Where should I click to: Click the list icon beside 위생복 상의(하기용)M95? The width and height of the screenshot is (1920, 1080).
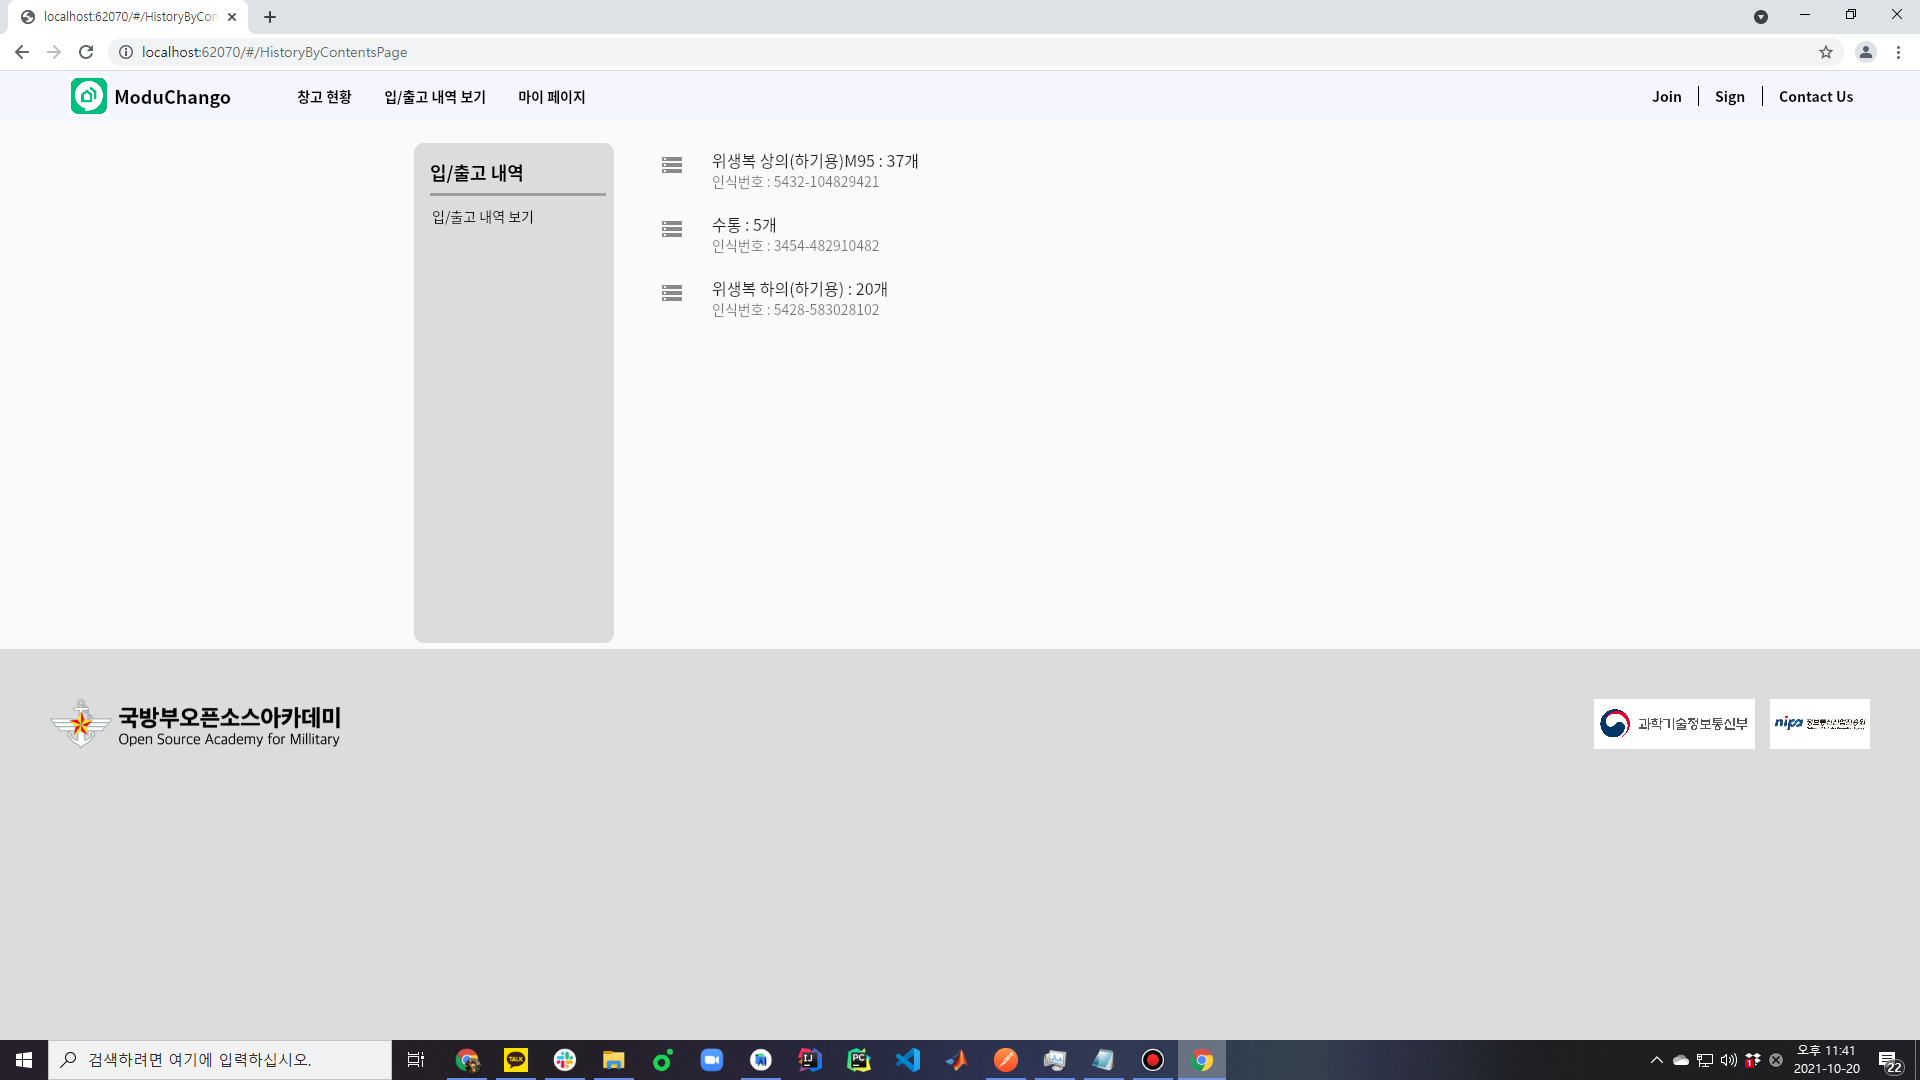[672, 166]
